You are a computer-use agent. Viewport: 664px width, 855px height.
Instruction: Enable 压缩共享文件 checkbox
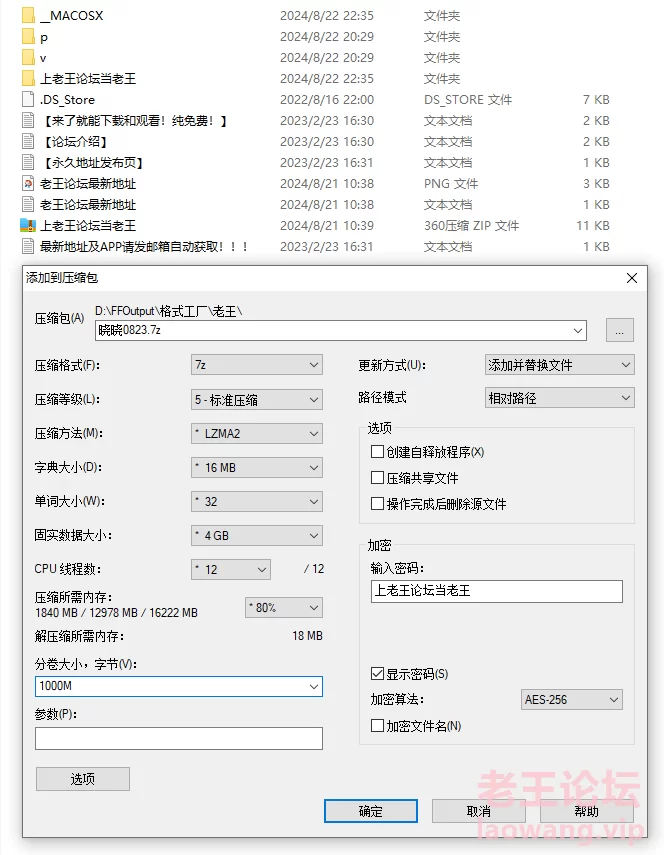pyautogui.click(x=377, y=478)
